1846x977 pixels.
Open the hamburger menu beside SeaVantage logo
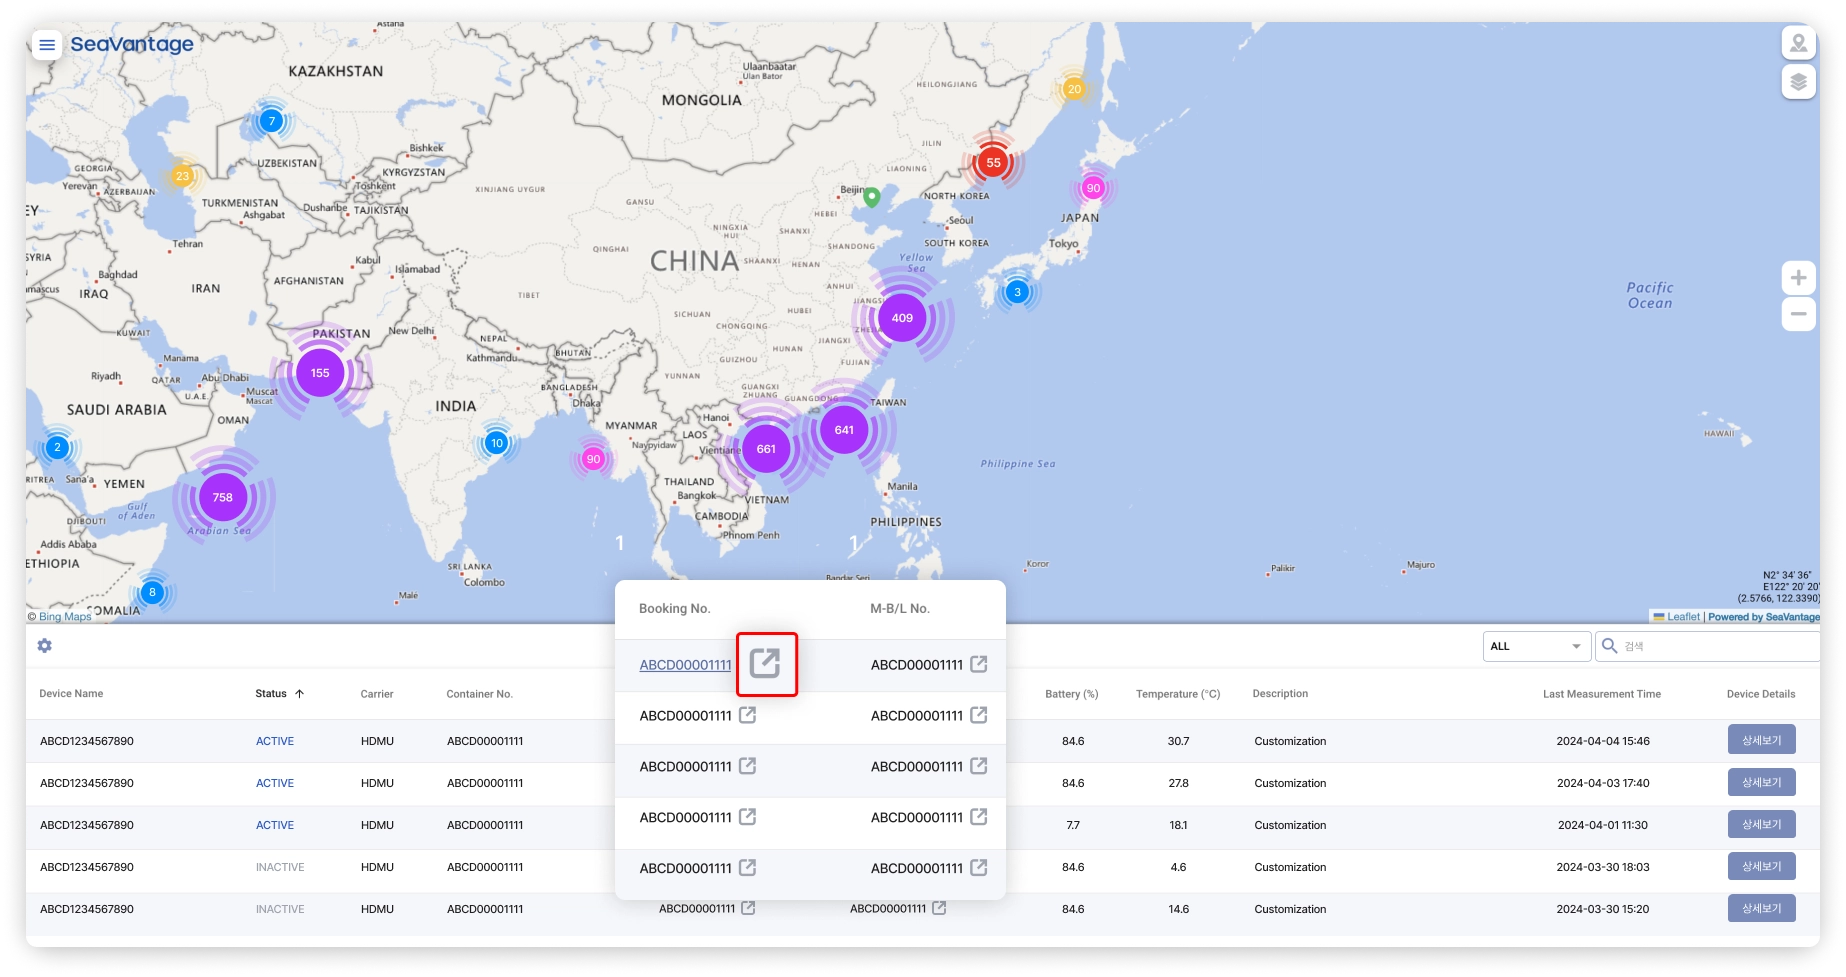point(47,45)
